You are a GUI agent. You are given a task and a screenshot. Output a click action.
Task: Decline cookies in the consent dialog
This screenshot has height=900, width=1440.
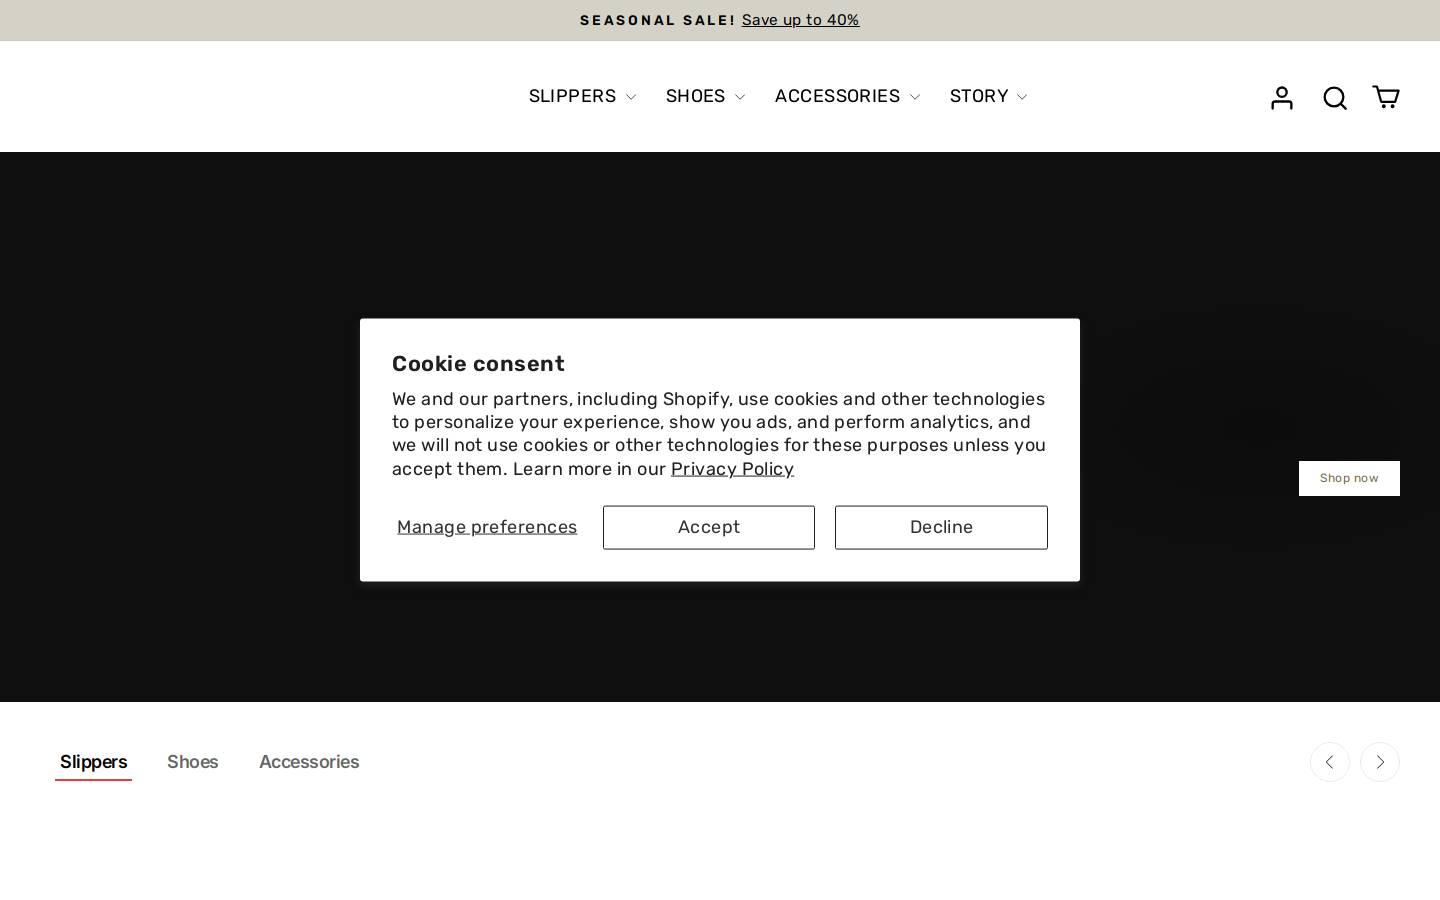941,527
